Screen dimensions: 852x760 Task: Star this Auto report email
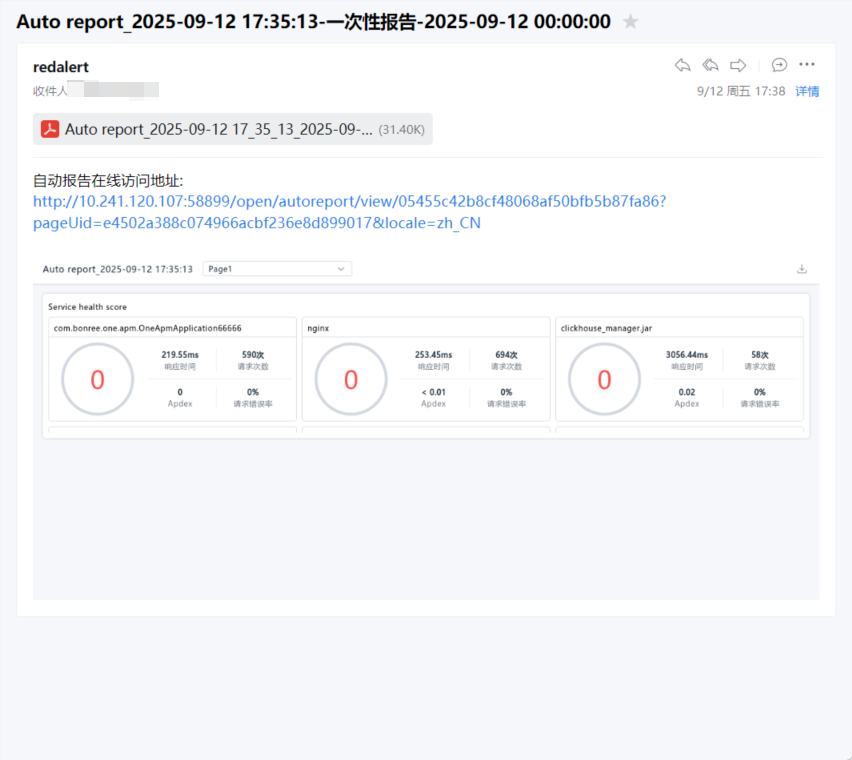pyautogui.click(x=630, y=22)
